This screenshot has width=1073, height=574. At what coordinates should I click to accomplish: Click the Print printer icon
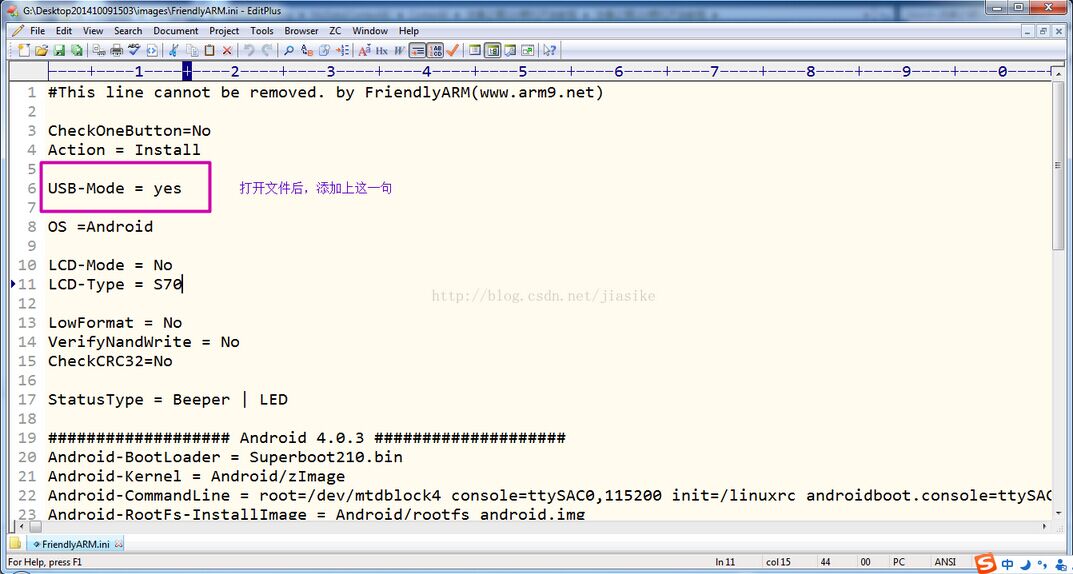pyautogui.click(x=116, y=50)
